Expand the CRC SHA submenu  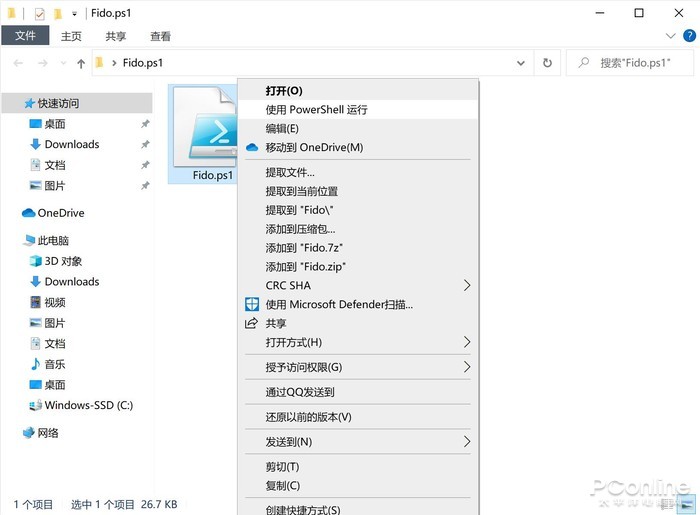click(467, 286)
